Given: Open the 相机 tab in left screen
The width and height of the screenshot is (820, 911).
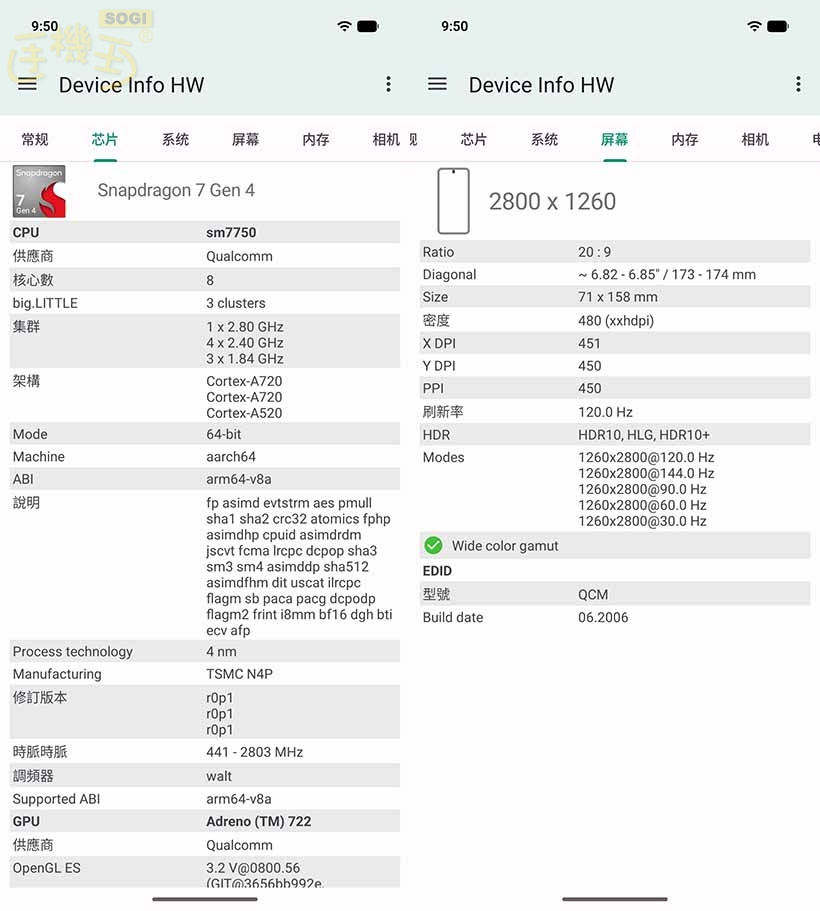Looking at the screenshot, I should [x=386, y=139].
